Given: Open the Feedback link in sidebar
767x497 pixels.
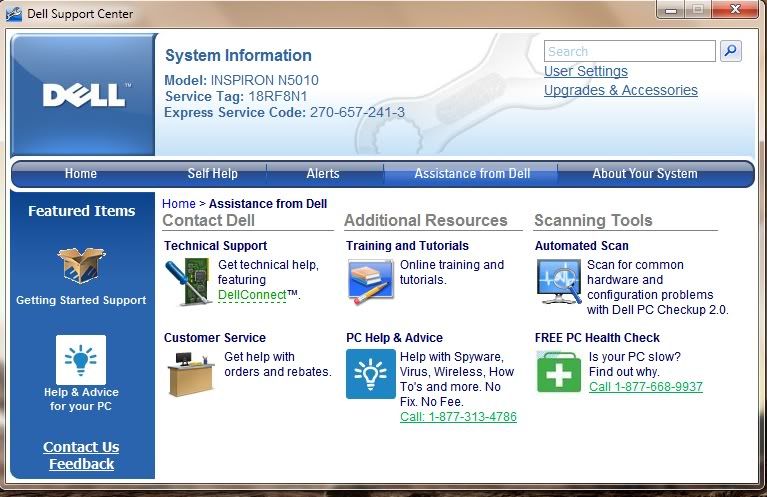Looking at the screenshot, I should click(81, 464).
